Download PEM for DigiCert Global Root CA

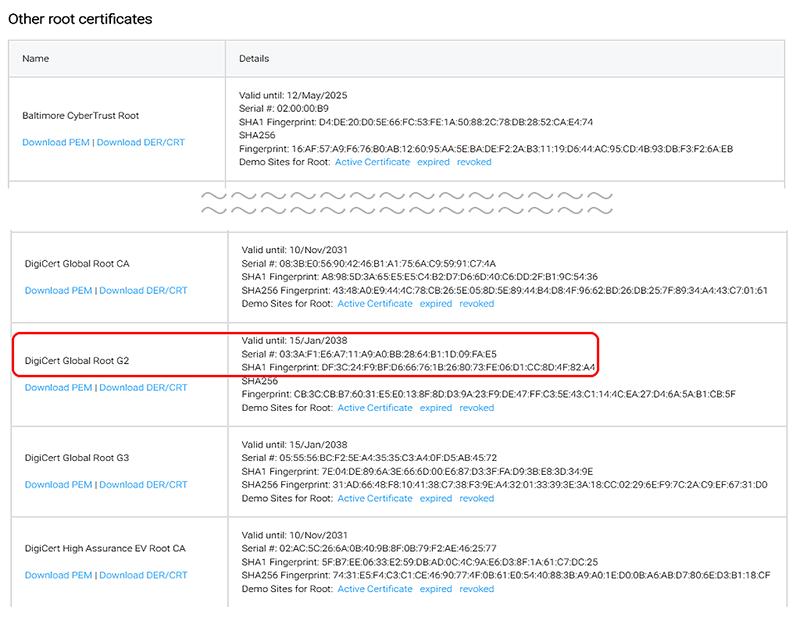pos(59,290)
